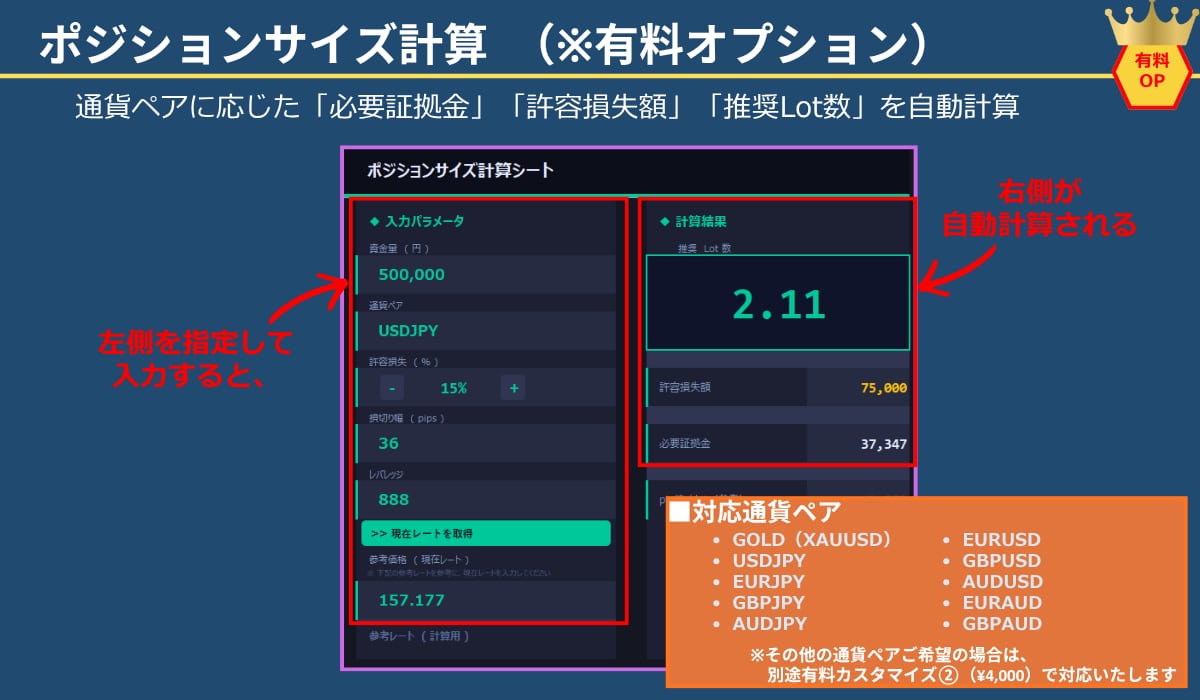Edit the 参考価格 field showing 157.177
This screenshot has width=1200, height=700.
(486, 600)
